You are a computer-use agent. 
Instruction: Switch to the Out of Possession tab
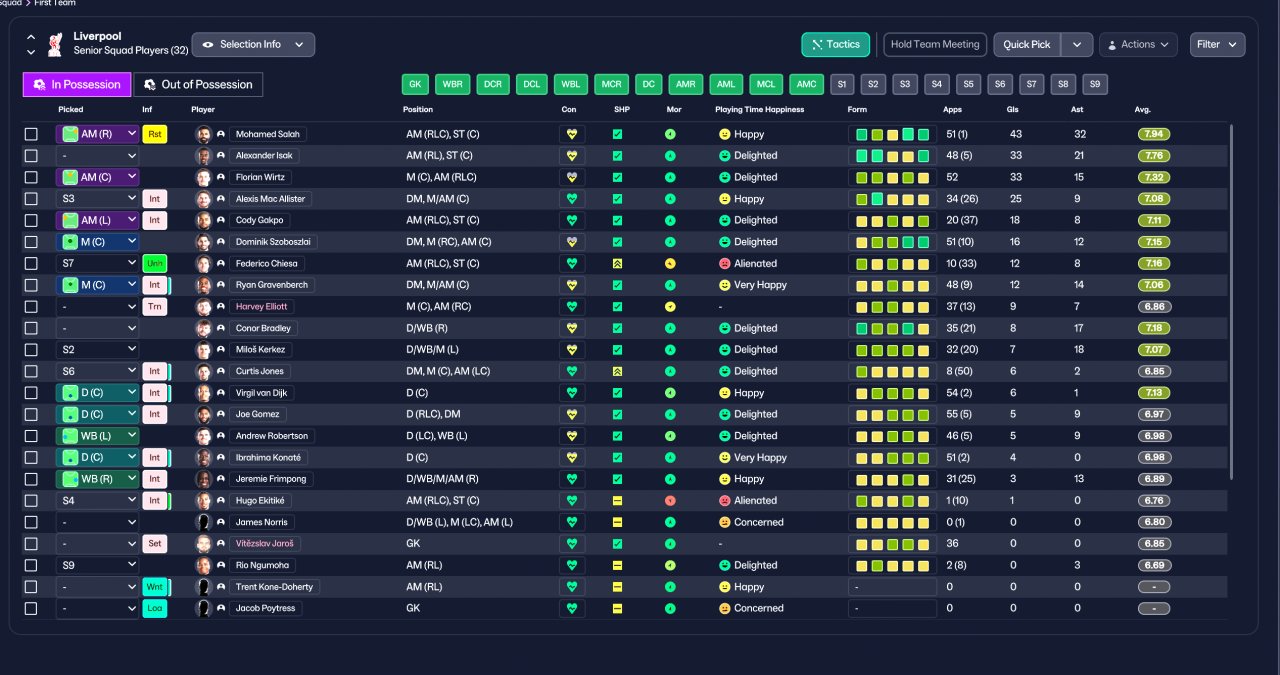[x=198, y=85]
